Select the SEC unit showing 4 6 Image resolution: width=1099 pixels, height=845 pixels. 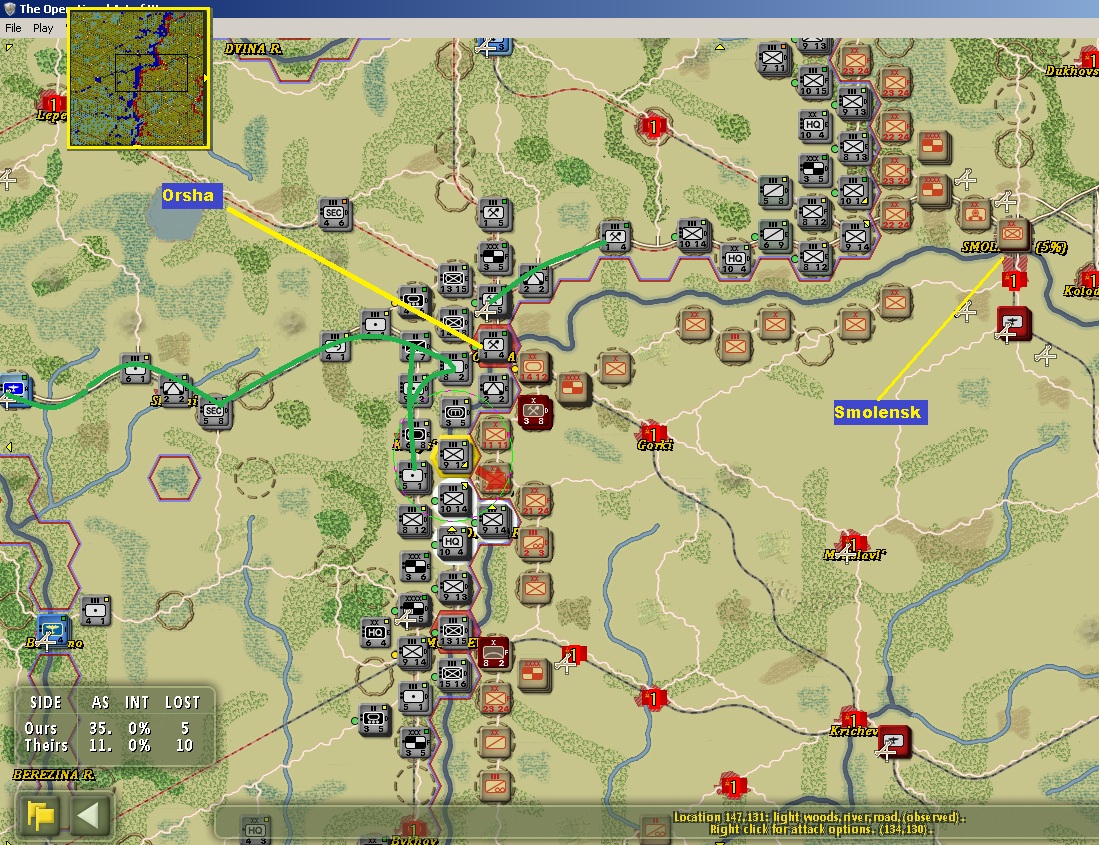point(334,213)
